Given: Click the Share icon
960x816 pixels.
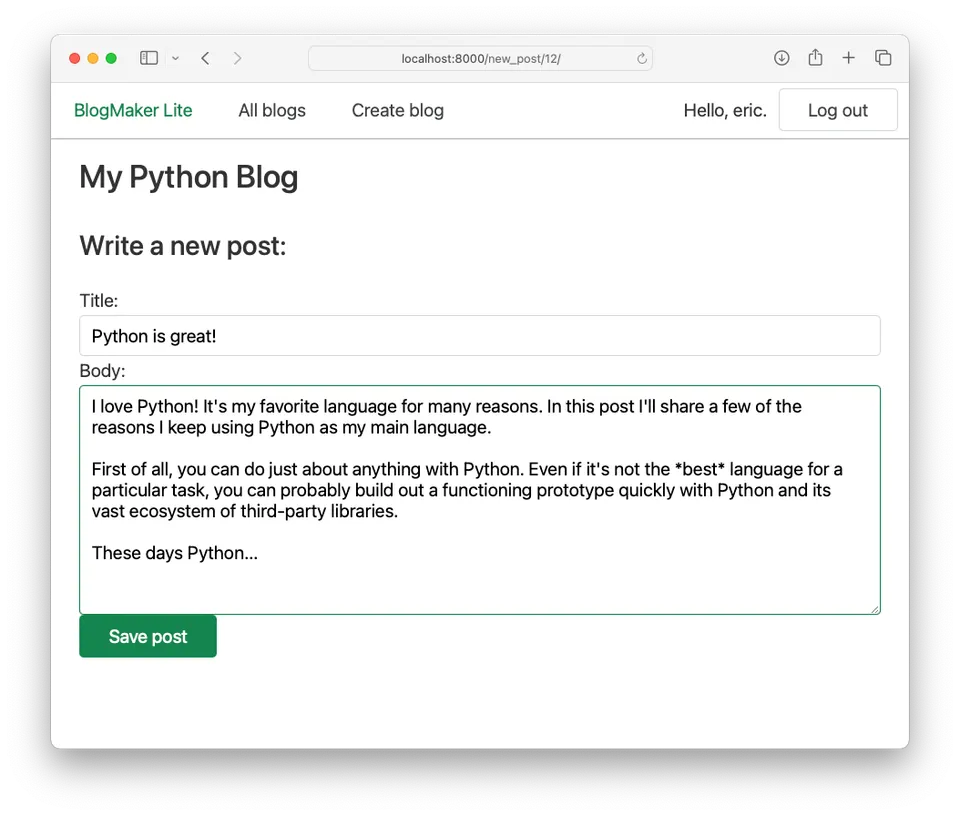Looking at the screenshot, I should click(x=815, y=58).
